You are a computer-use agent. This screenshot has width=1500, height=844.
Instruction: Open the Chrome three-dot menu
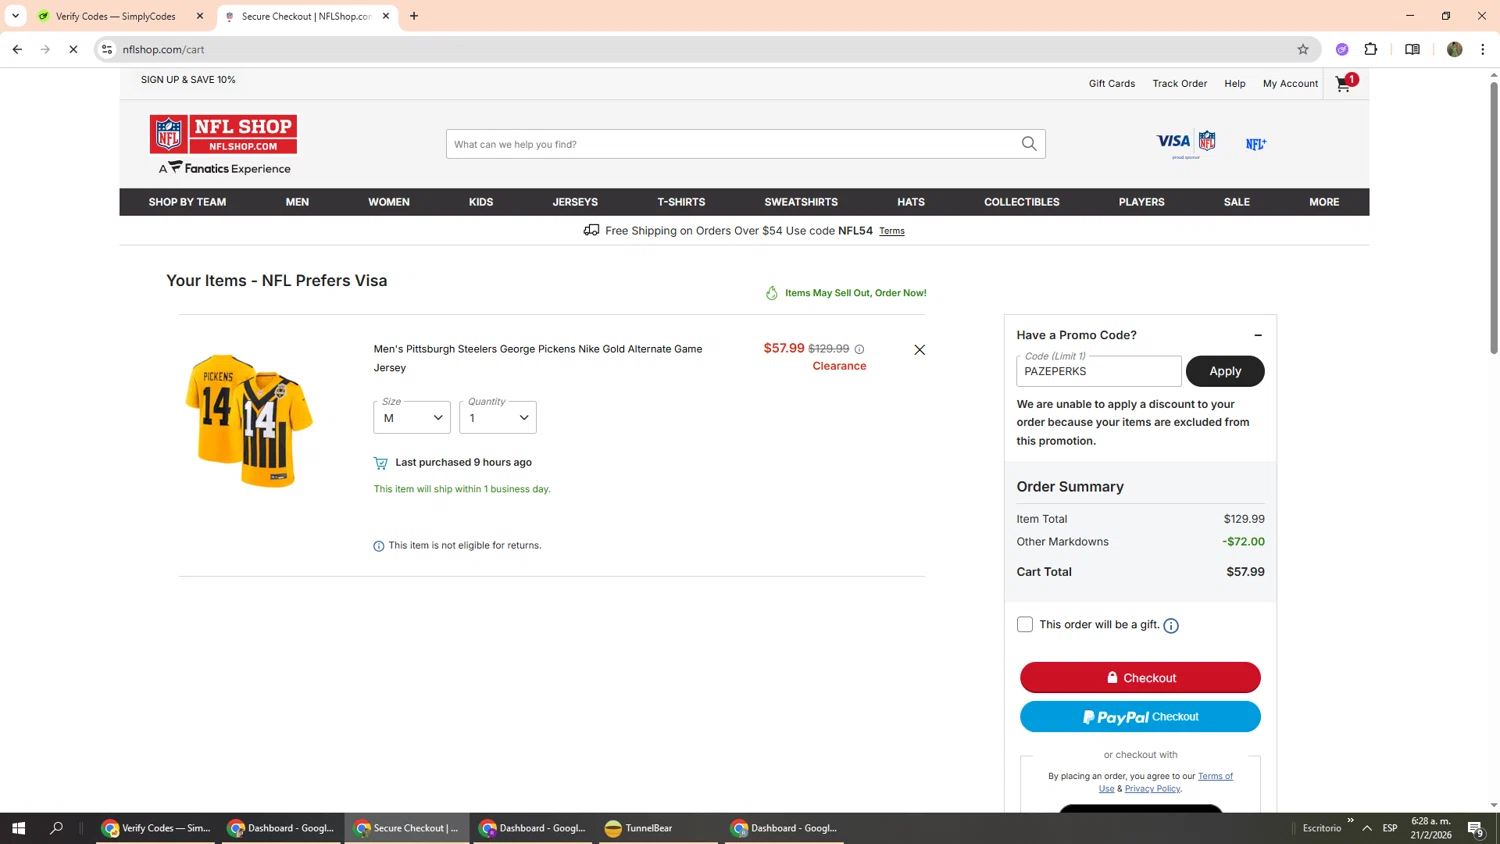(x=1483, y=49)
